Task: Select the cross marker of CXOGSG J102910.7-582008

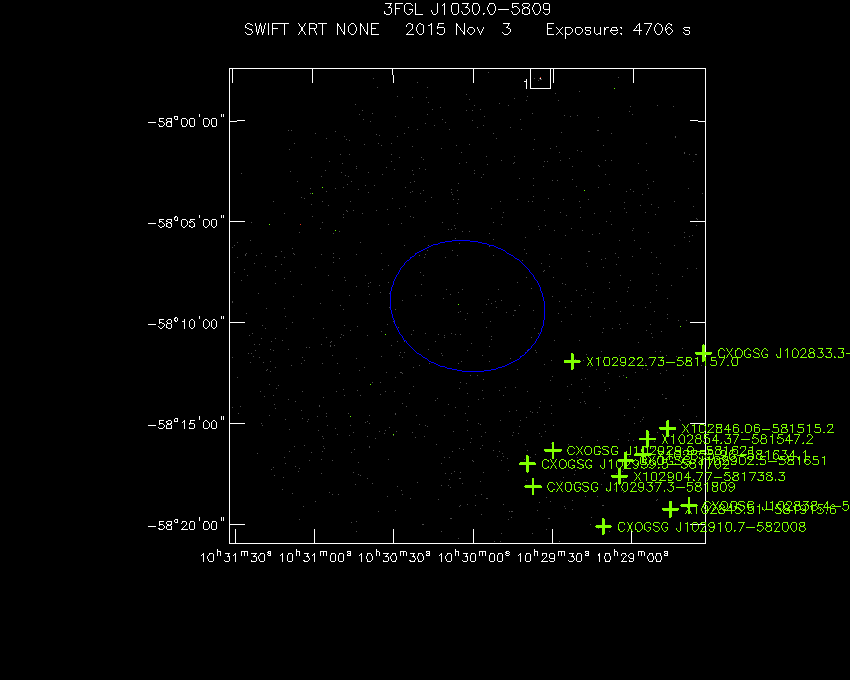Action: coord(603,527)
